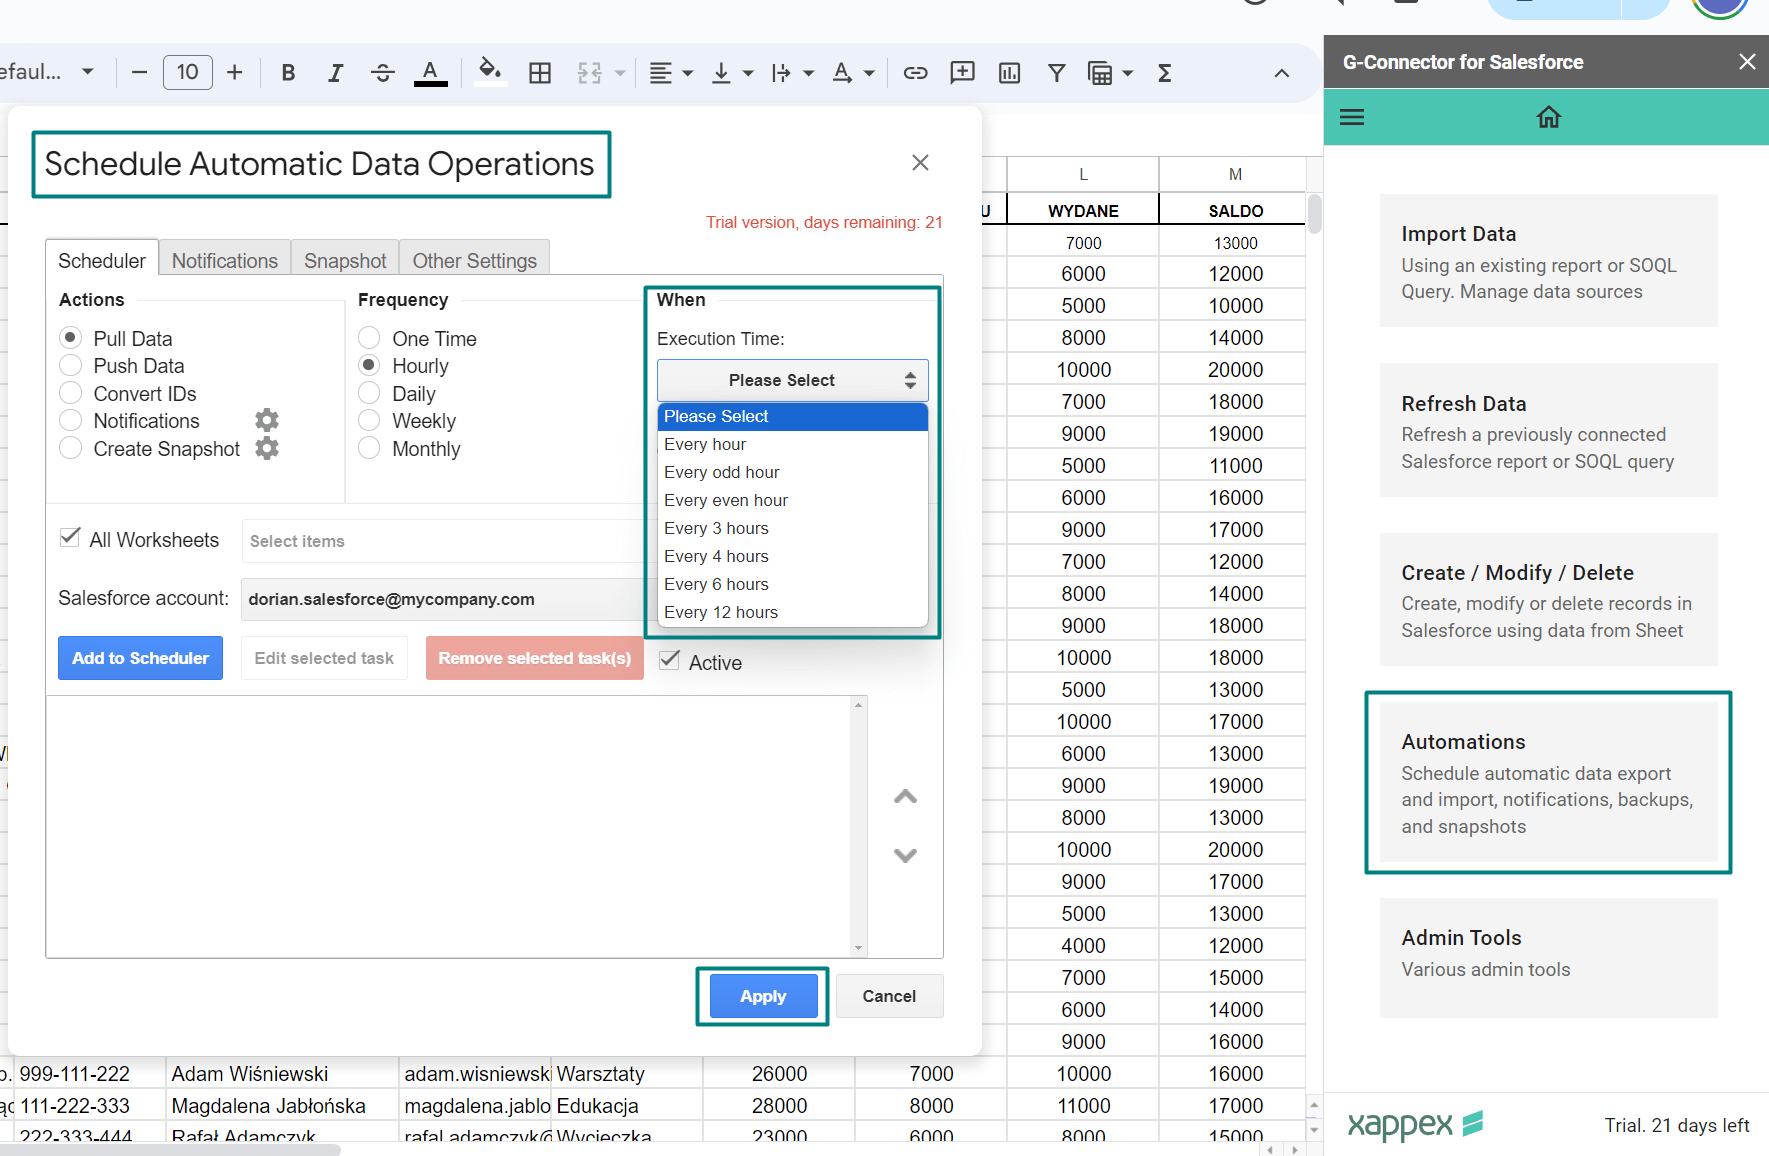The width and height of the screenshot is (1769, 1156).
Task: Insert a link
Action: pos(915,72)
